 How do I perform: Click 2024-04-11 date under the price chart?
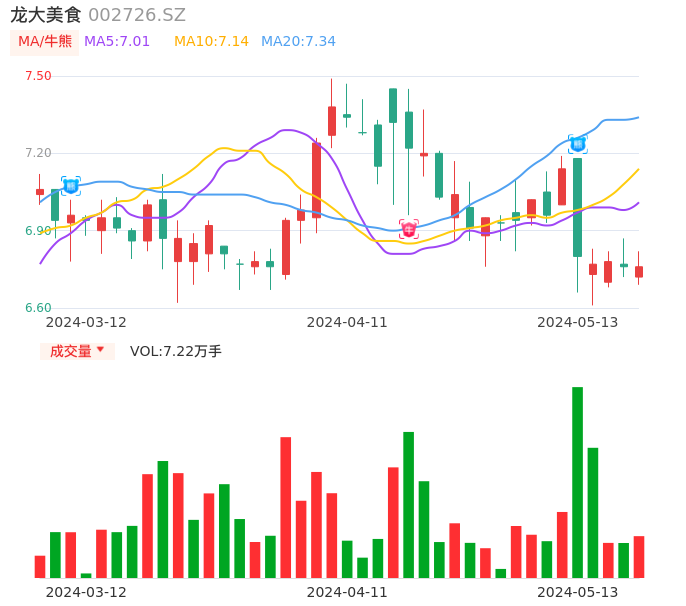pyautogui.click(x=347, y=322)
